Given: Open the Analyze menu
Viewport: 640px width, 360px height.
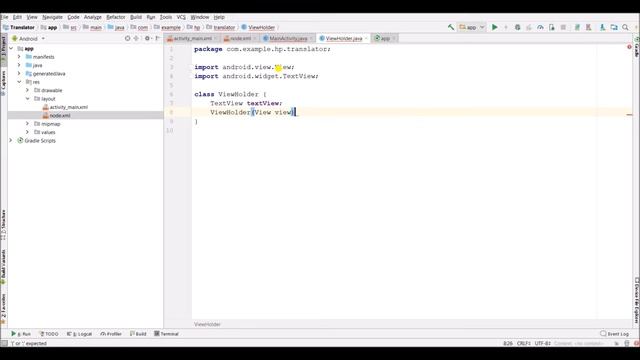Looking at the screenshot, I should [93, 17].
